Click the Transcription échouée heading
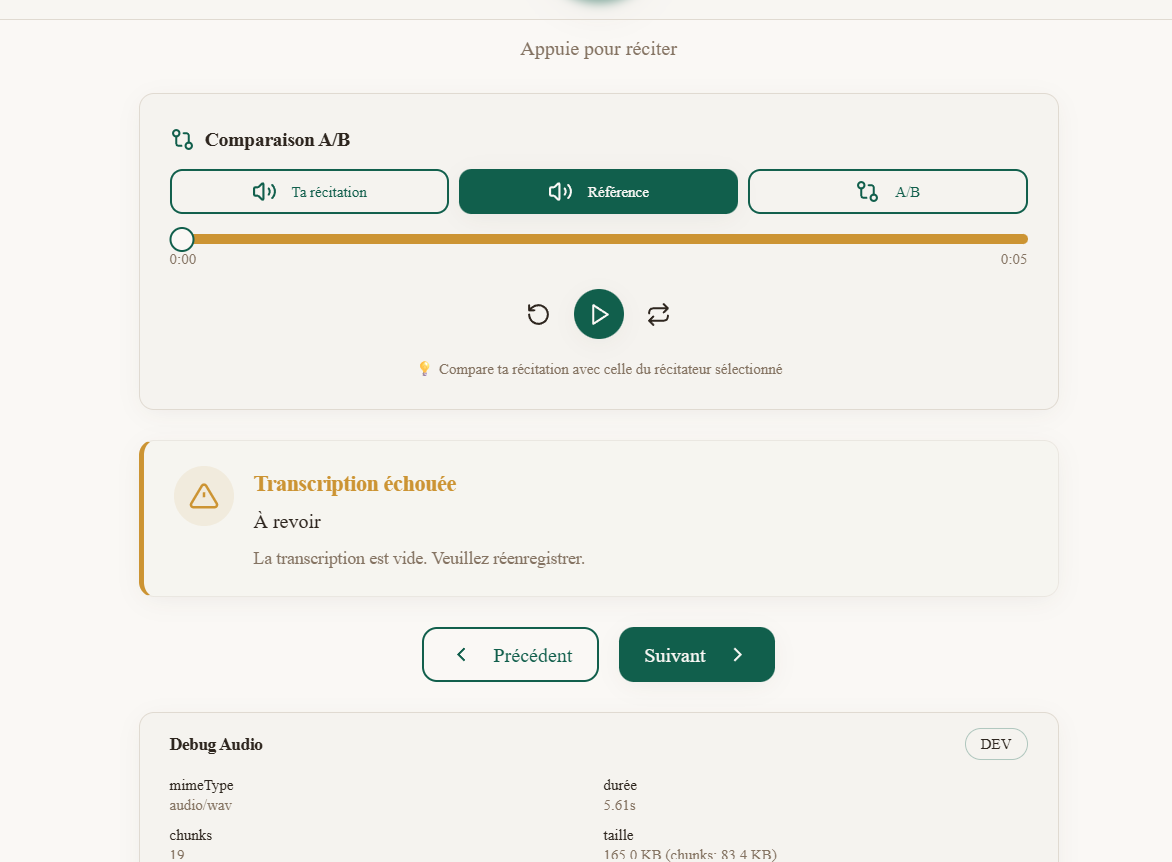This screenshot has height=862, width=1172. pyautogui.click(x=355, y=484)
